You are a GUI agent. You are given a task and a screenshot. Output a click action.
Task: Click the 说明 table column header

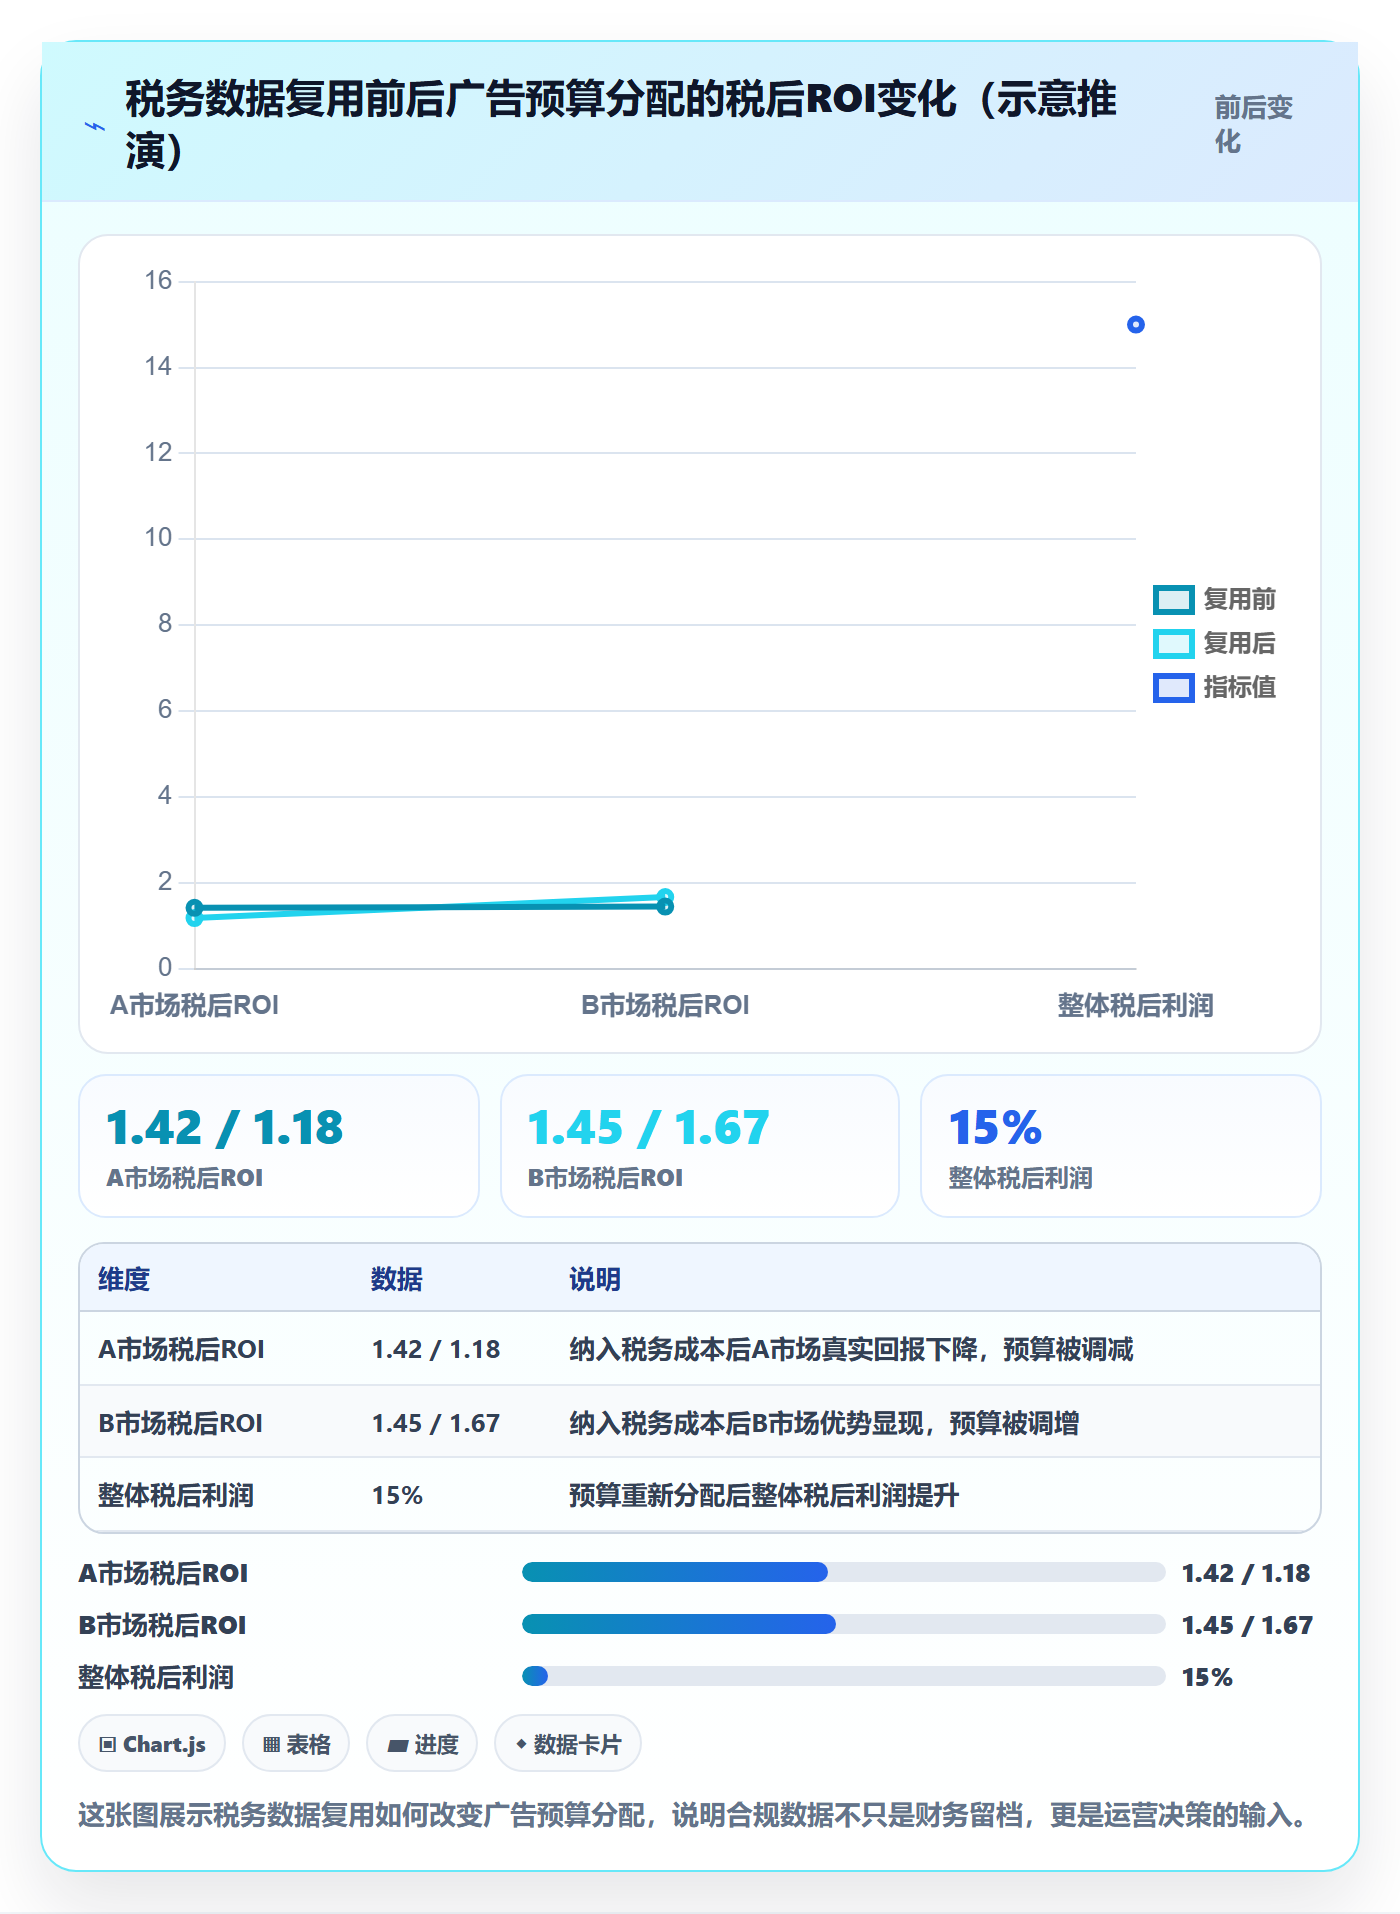tap(595, 1279)
